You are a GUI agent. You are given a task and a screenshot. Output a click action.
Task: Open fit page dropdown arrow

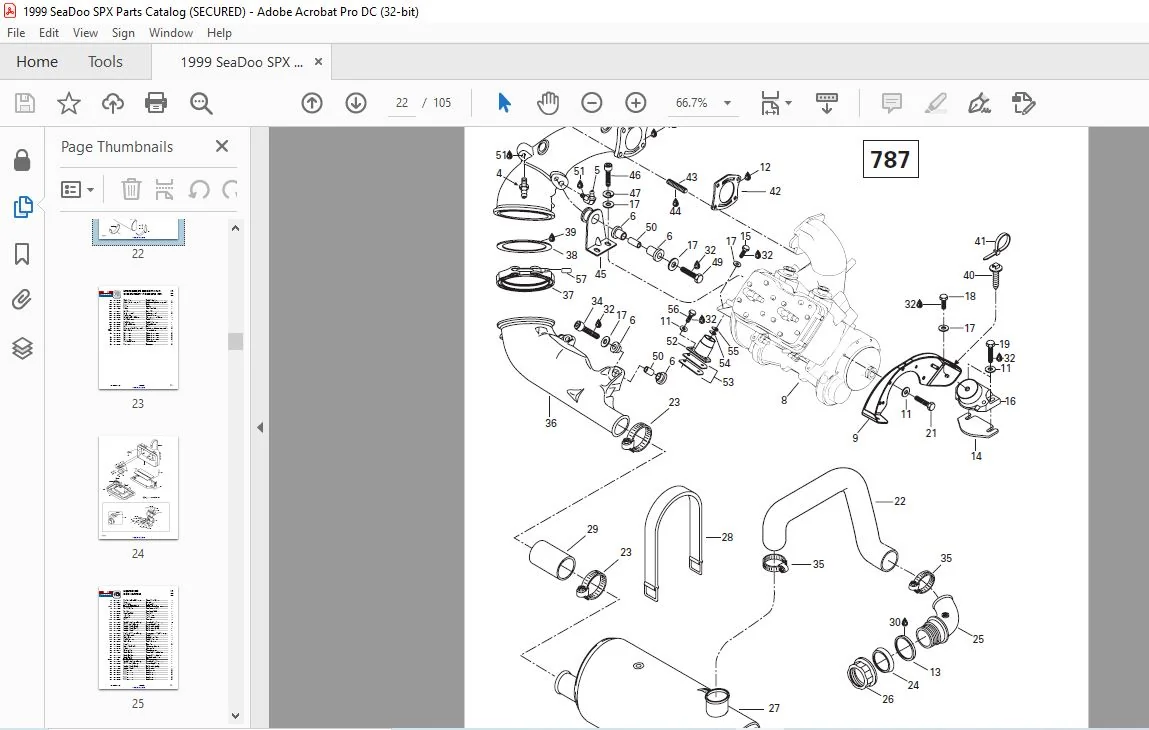click(x=788, y=103)
